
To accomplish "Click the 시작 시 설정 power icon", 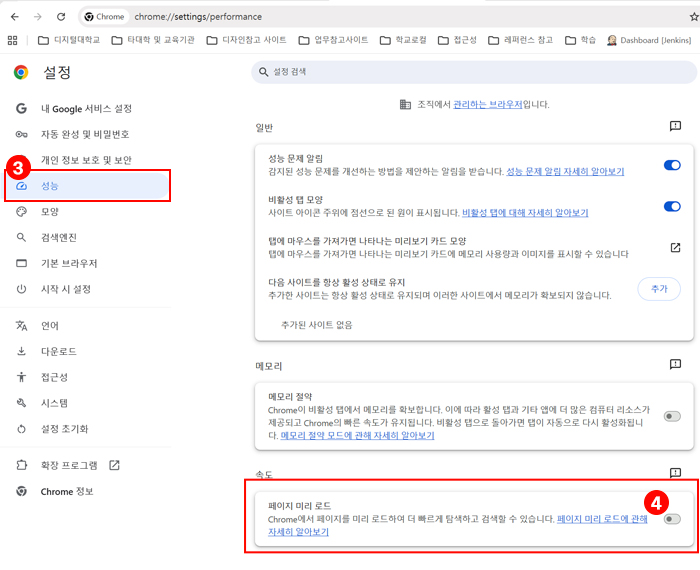I will pos(21,289).
